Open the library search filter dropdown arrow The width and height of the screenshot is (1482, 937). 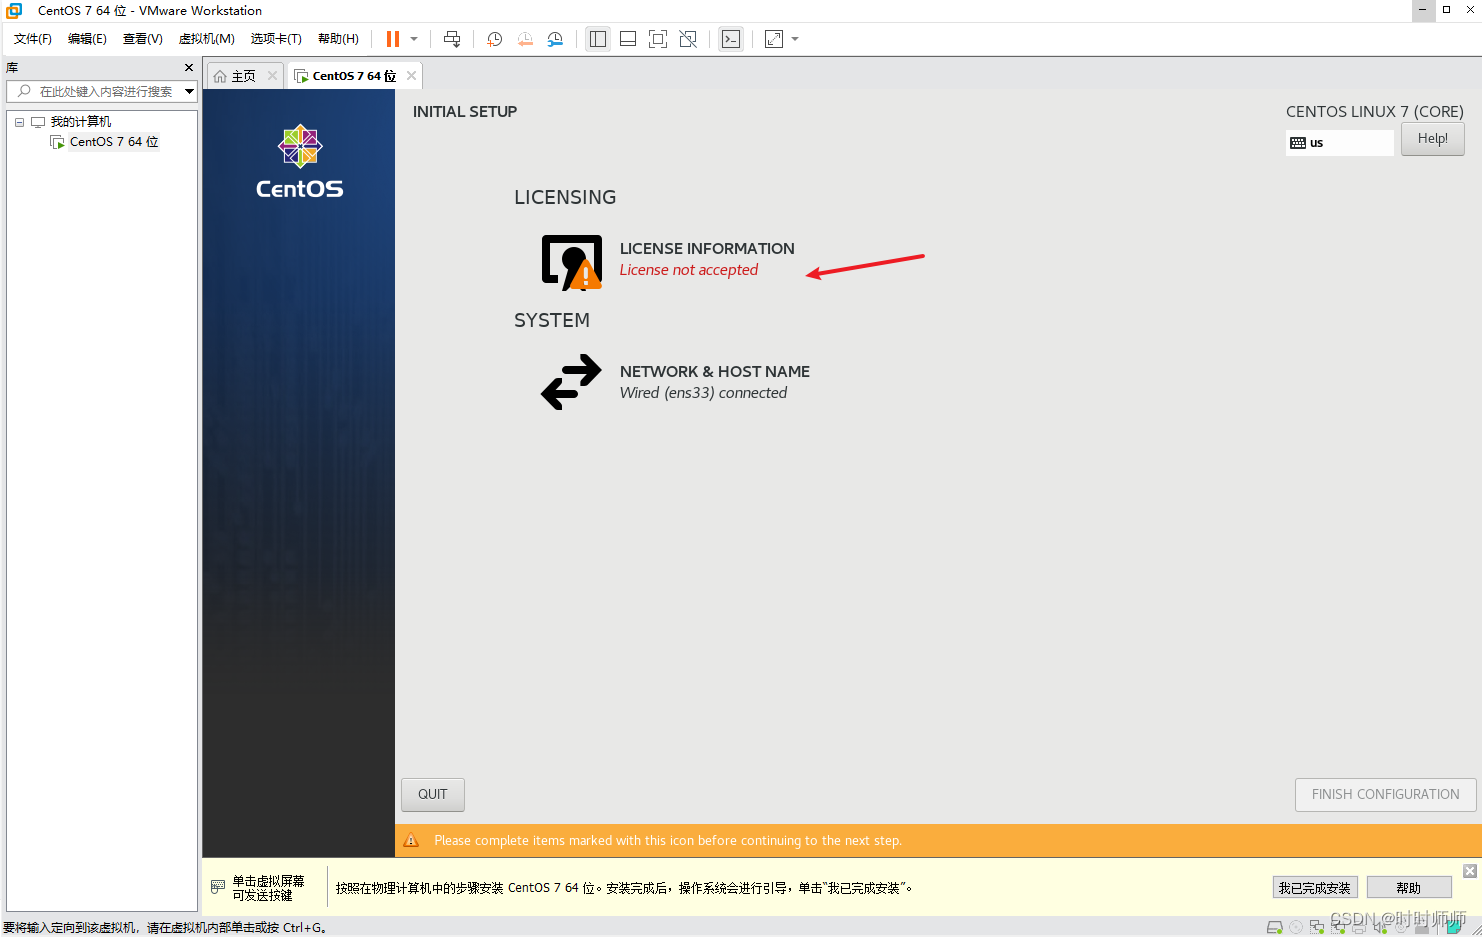coord(189,91)
